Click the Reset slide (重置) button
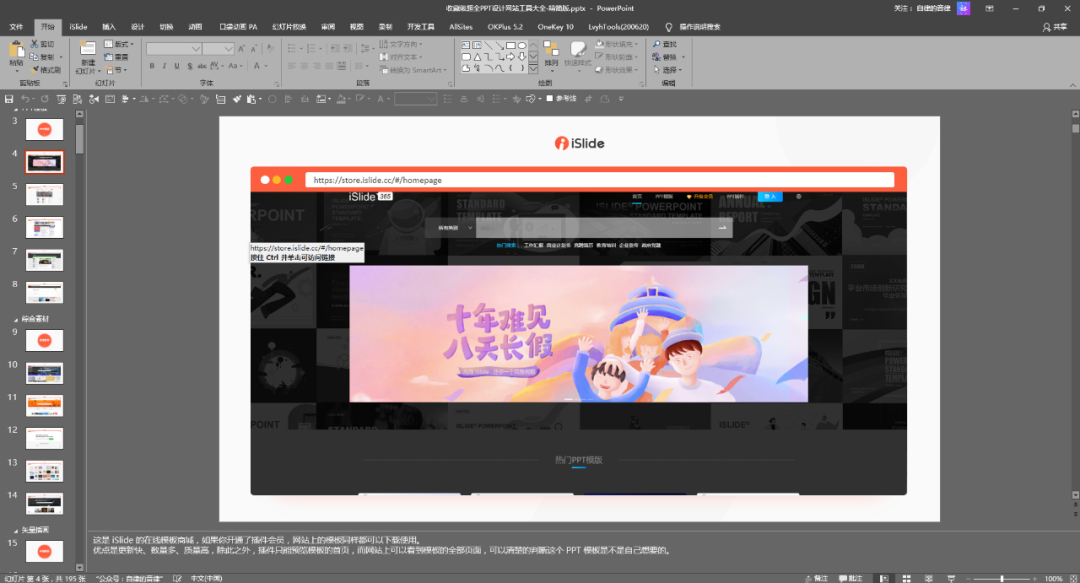Screen dimensions: 1080x583 [116, 57]
